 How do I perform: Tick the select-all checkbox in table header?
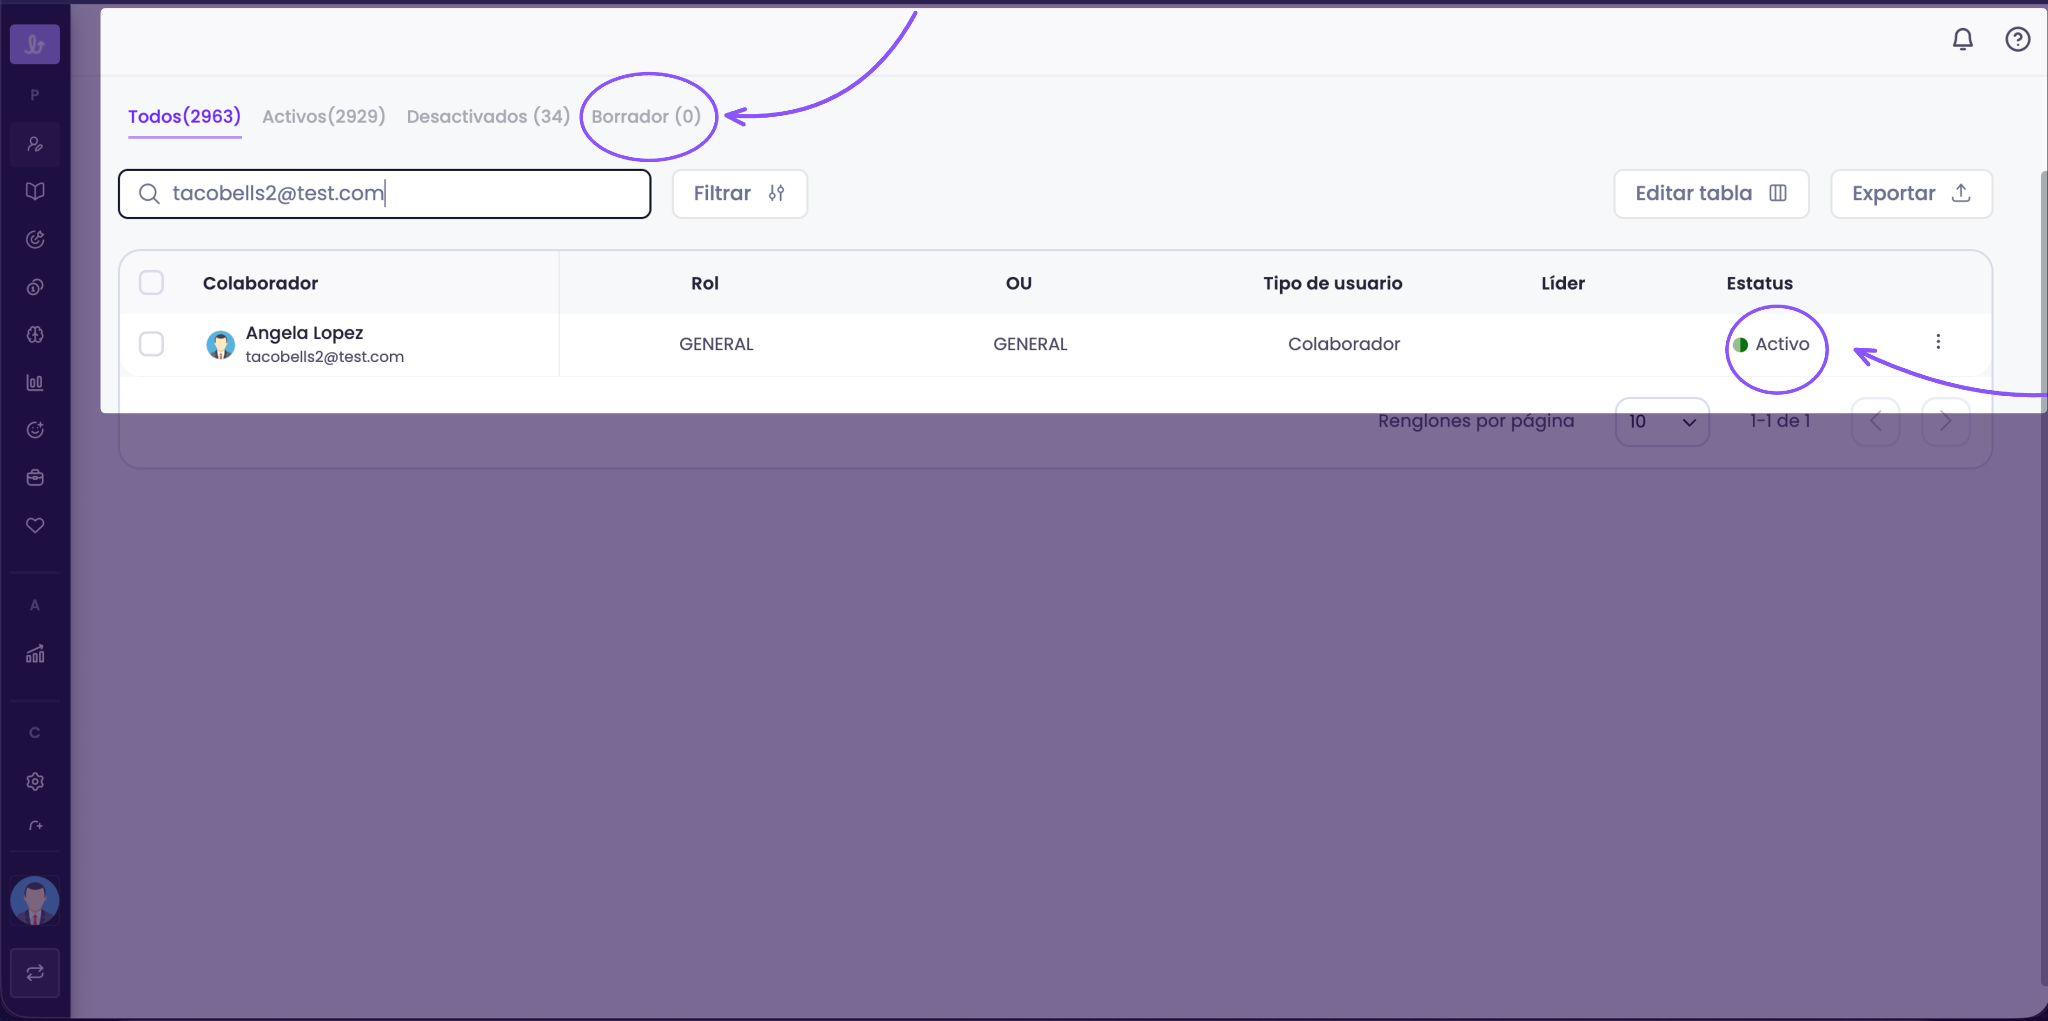[152, 283]
